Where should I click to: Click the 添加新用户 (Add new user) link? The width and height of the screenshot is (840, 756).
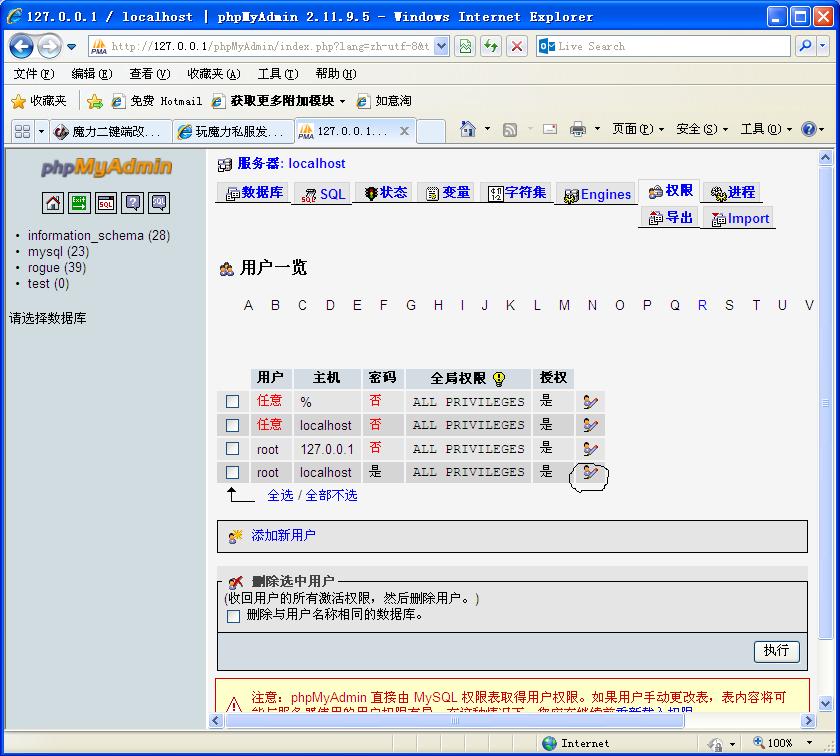click(x=283, y=536)
